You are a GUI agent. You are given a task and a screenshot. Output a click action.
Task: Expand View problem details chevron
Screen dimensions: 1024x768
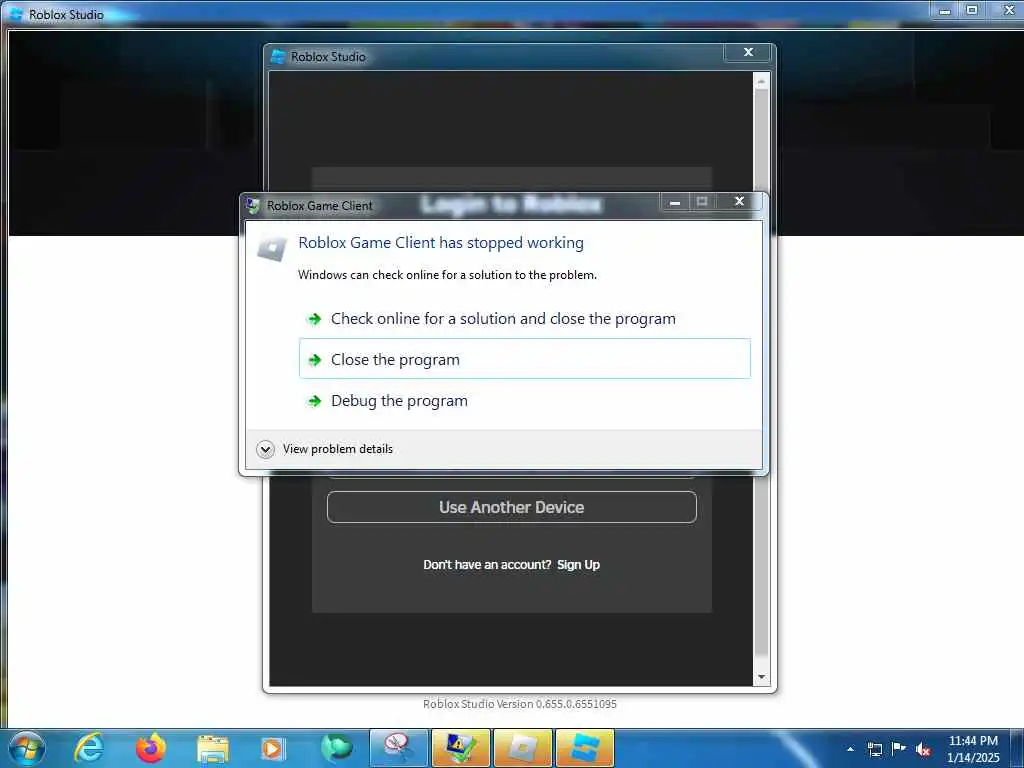tap(265, 449)
